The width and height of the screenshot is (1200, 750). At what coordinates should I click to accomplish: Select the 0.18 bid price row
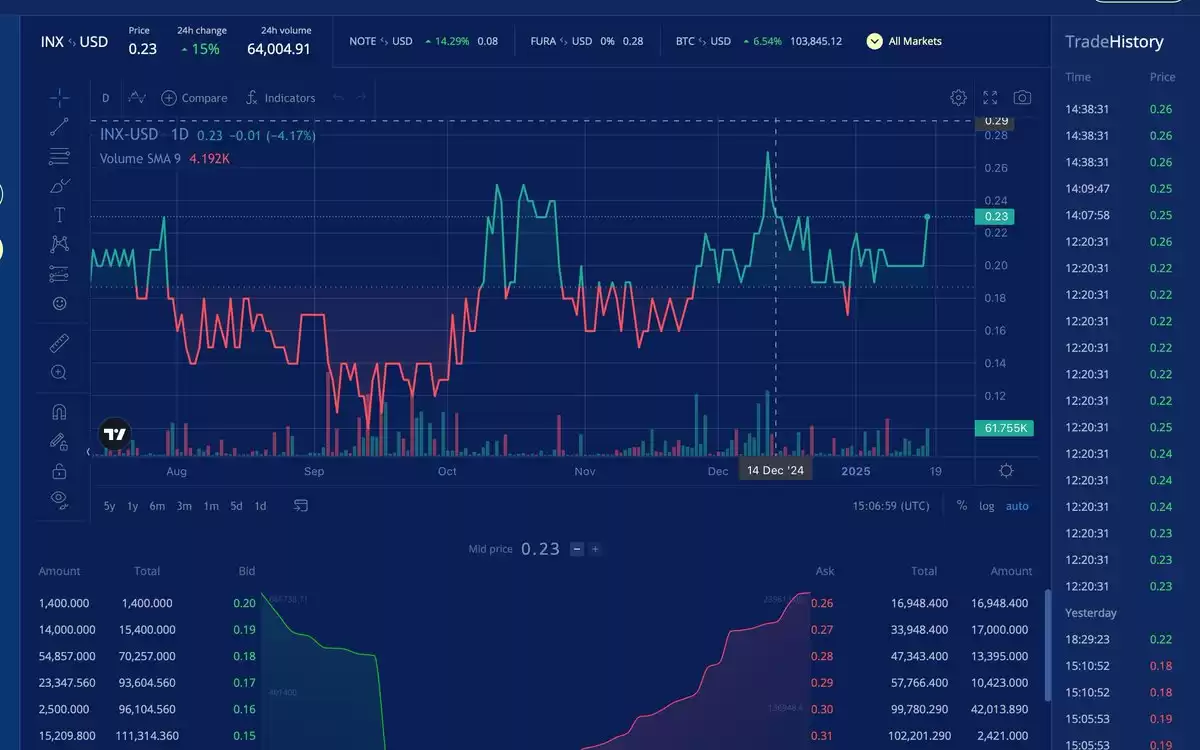147,656
